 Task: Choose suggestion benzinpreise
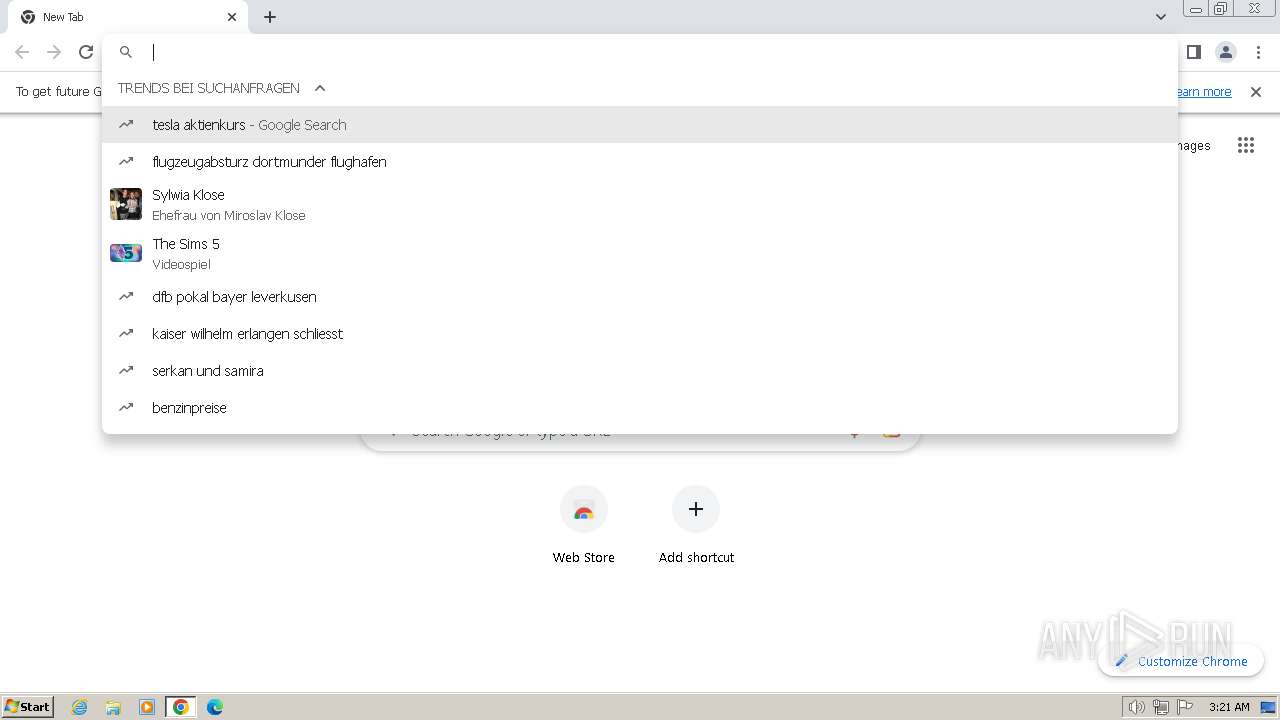pos(640,408)
